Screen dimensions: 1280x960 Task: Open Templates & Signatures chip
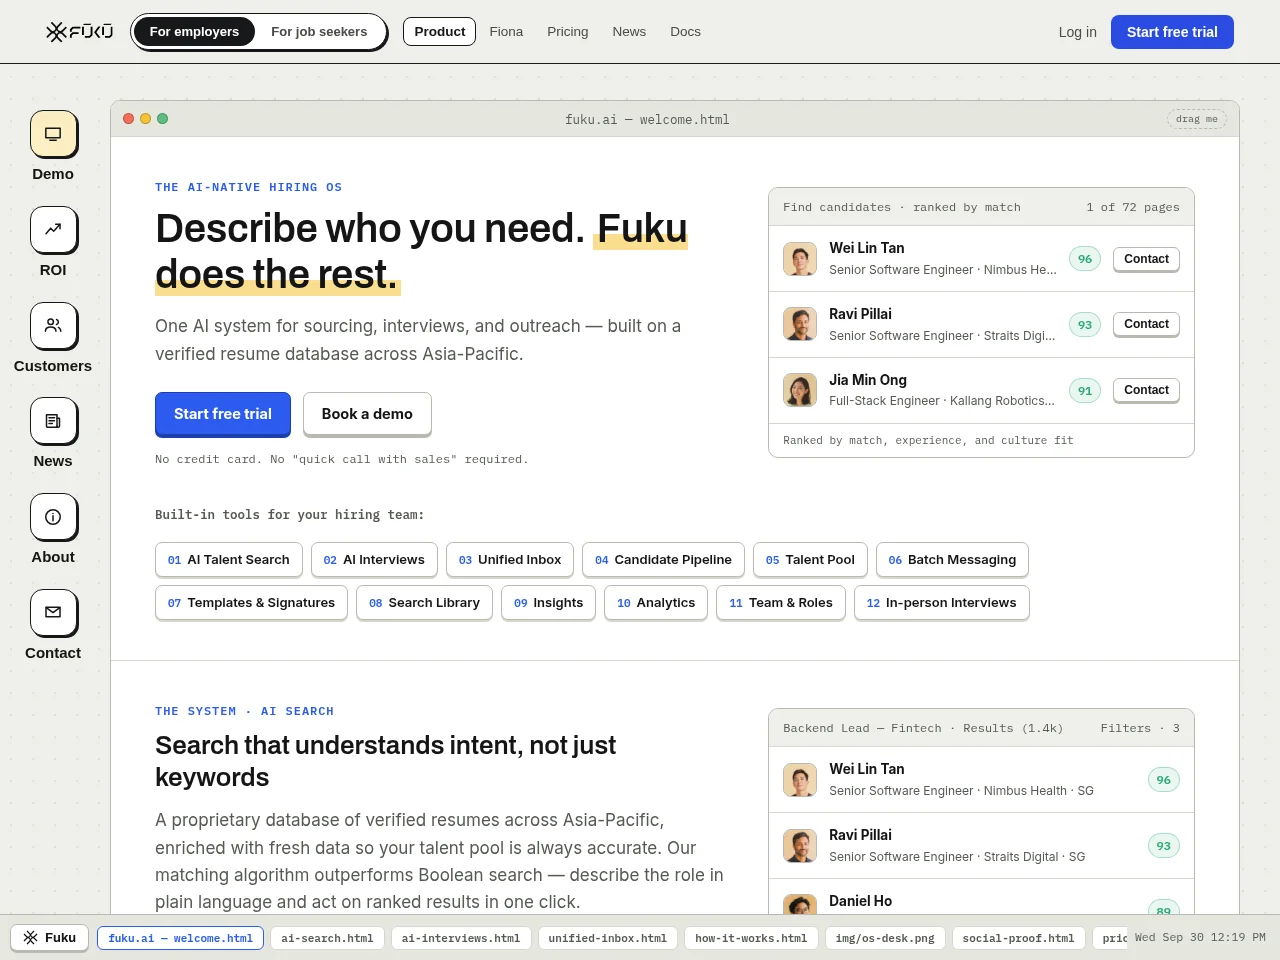click(x=251, y=603)
